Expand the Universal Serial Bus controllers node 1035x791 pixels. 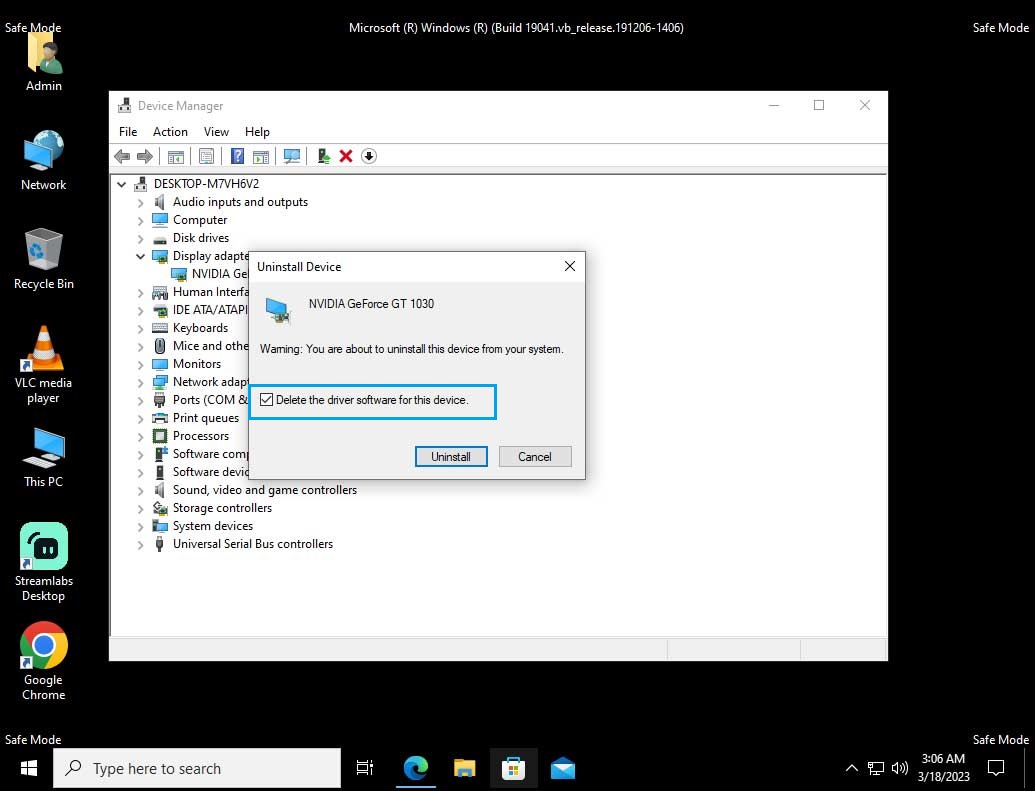[139, 544]
